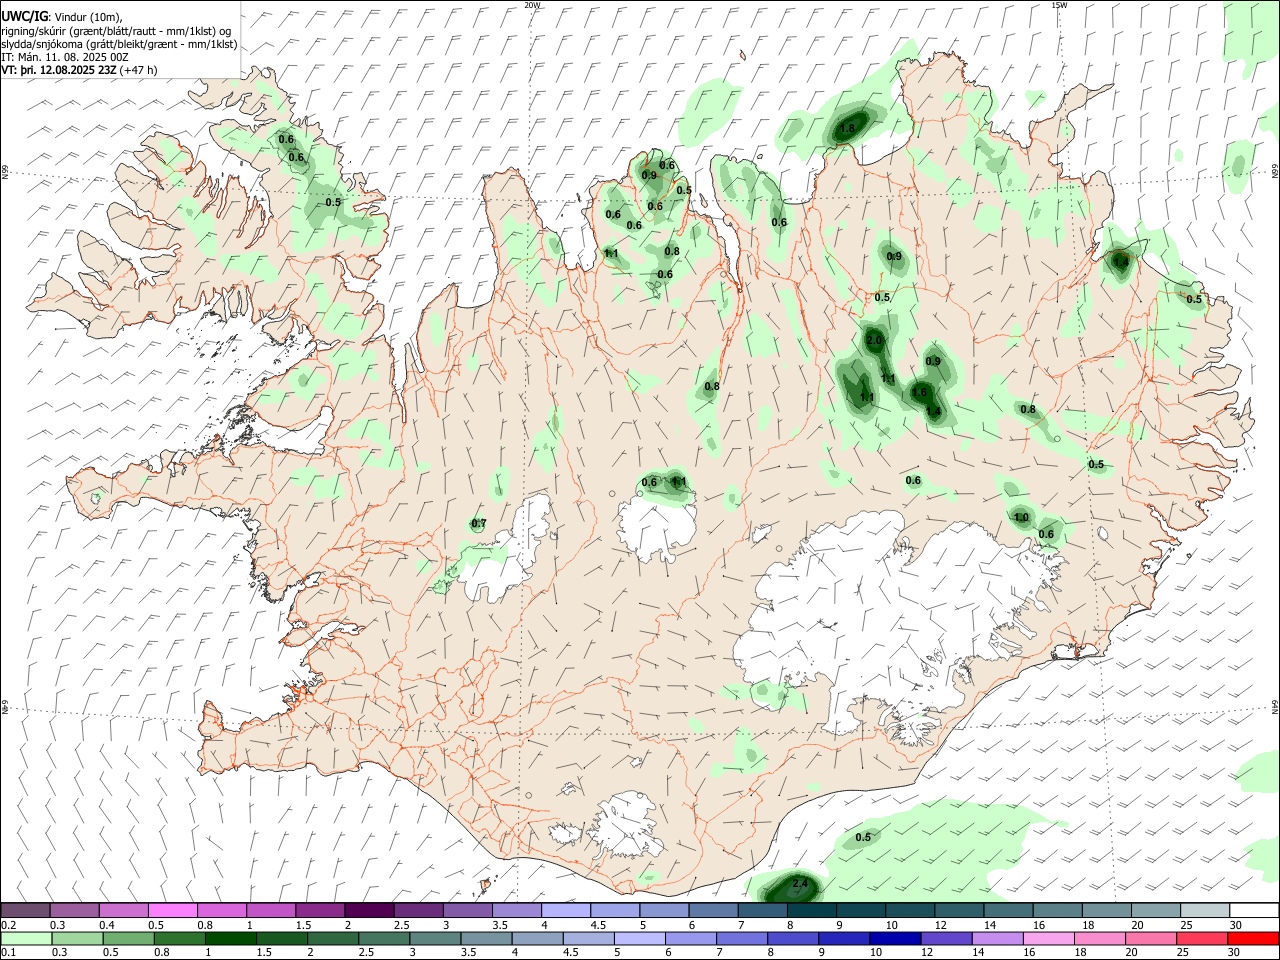Click the 1.0 precipitation value north of Vatnajökull
The image size is (1280, 960).
pos(1021,518)
